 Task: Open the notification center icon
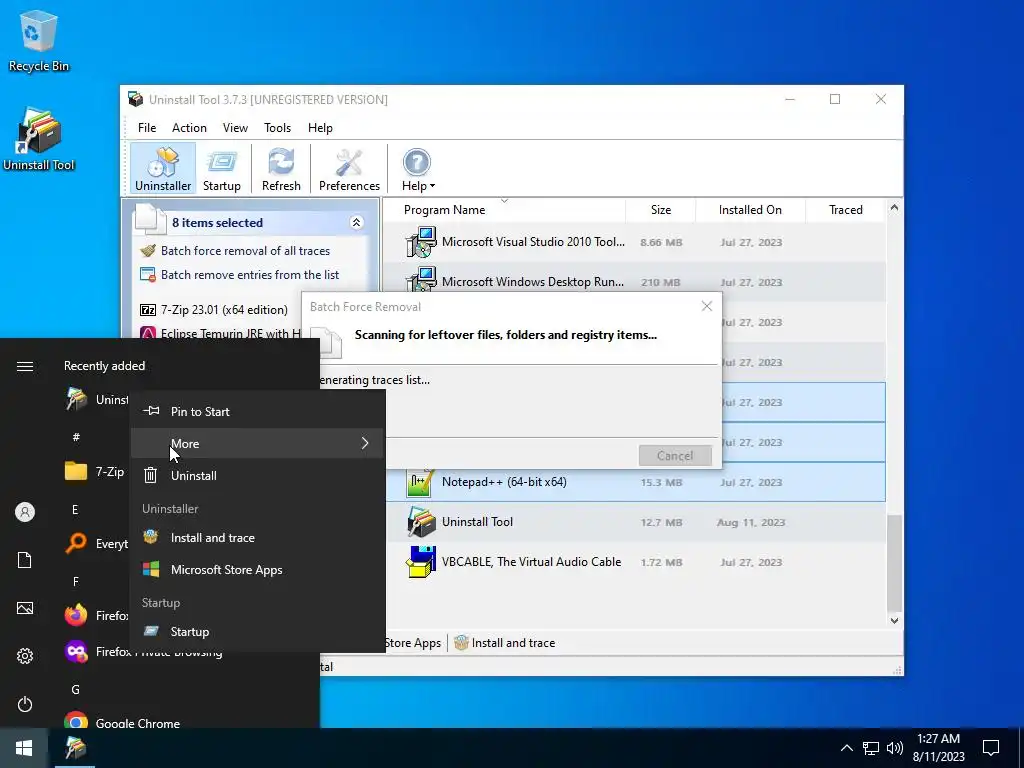pyautogui.click(x=991, y=748)
